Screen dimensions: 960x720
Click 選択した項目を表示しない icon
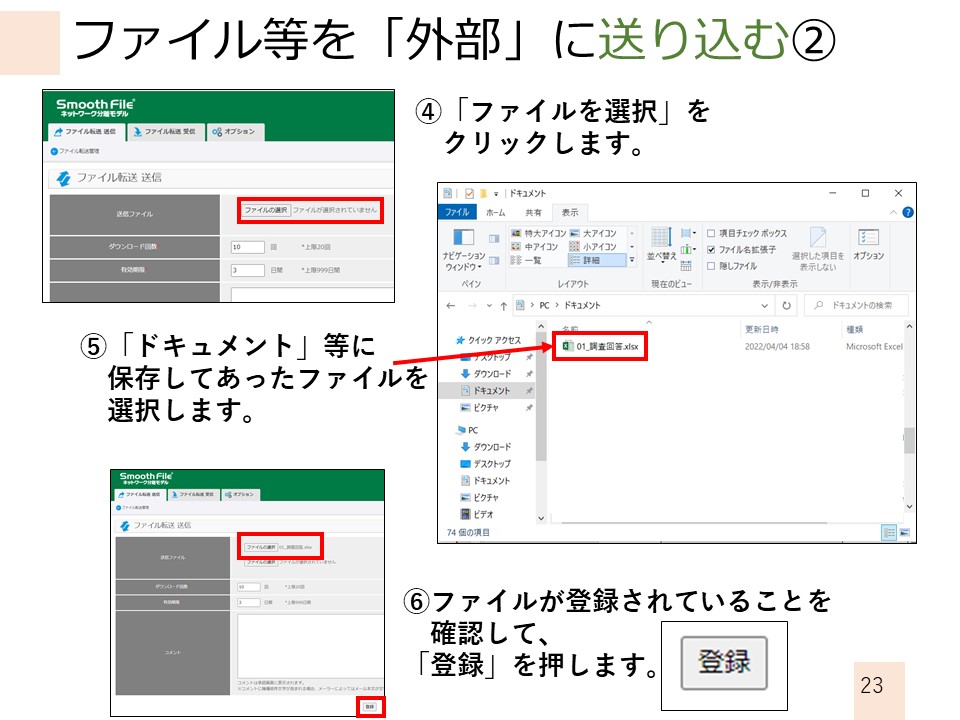[x=818, y=240]
